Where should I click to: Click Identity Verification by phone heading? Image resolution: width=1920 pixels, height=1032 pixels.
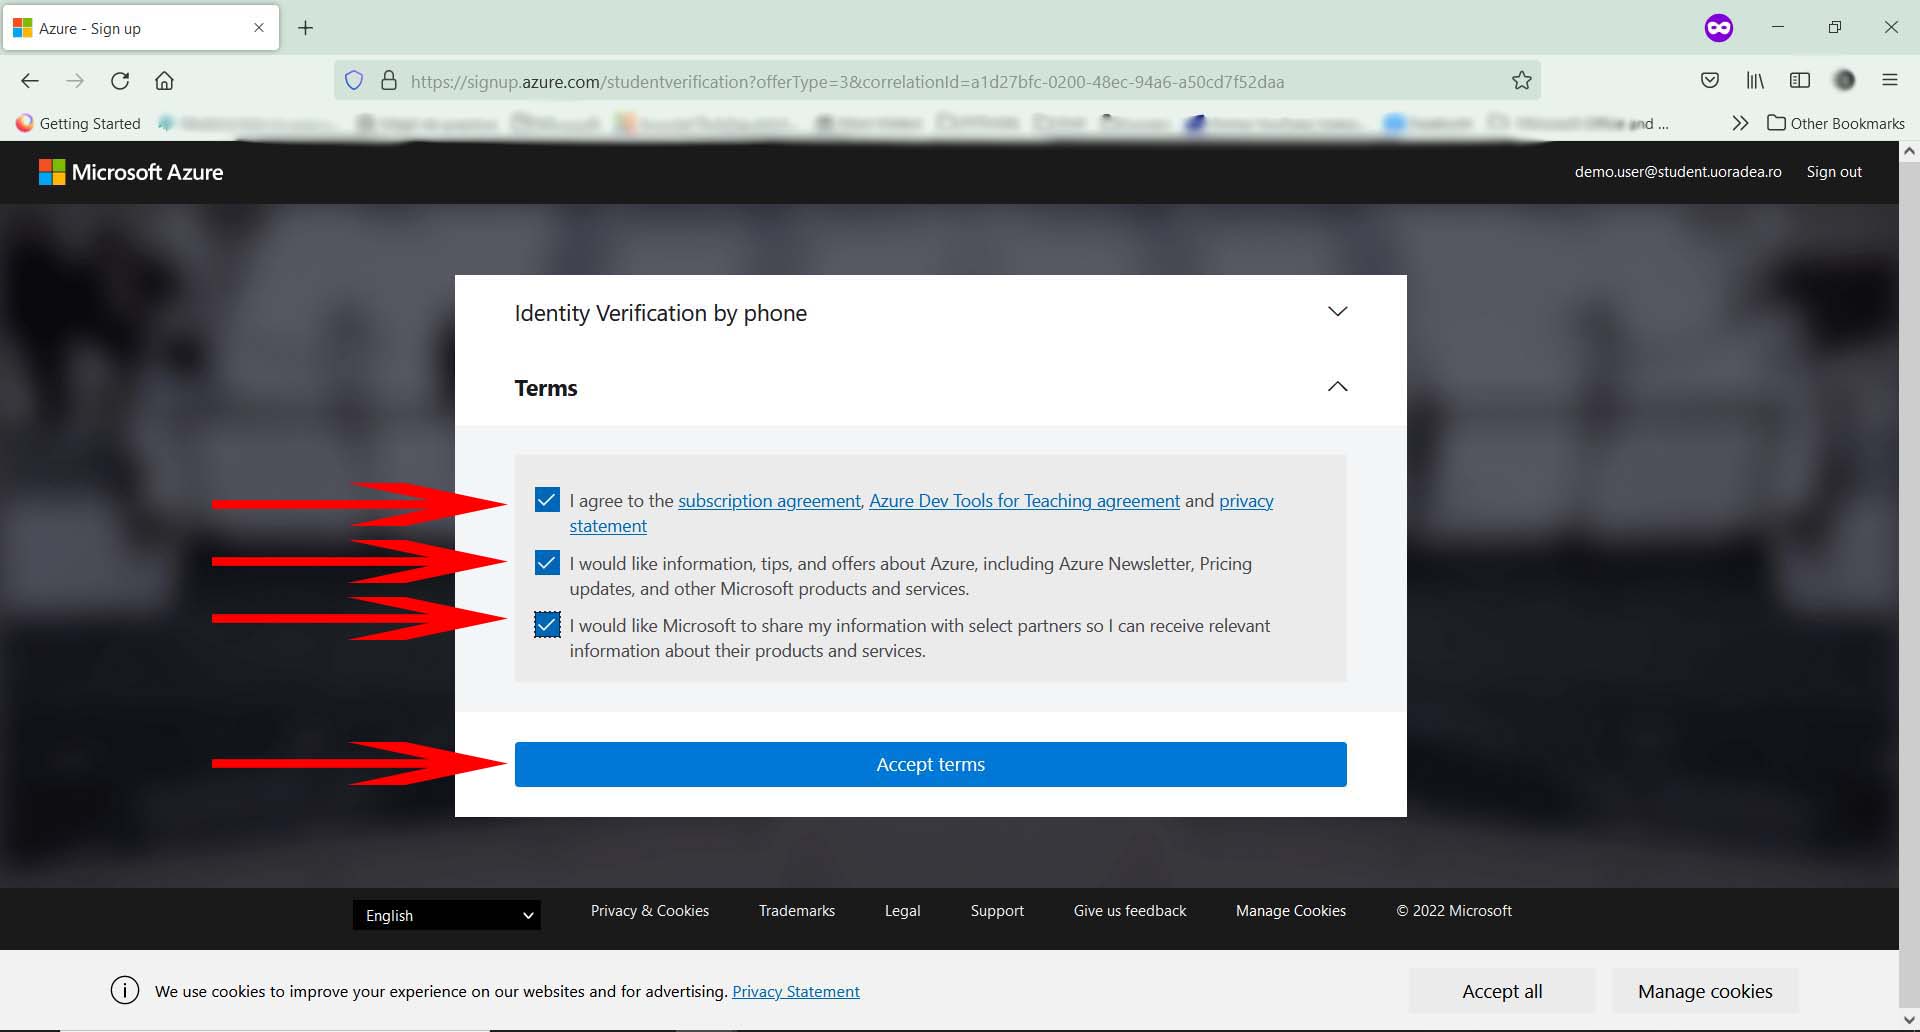[661, 313]
